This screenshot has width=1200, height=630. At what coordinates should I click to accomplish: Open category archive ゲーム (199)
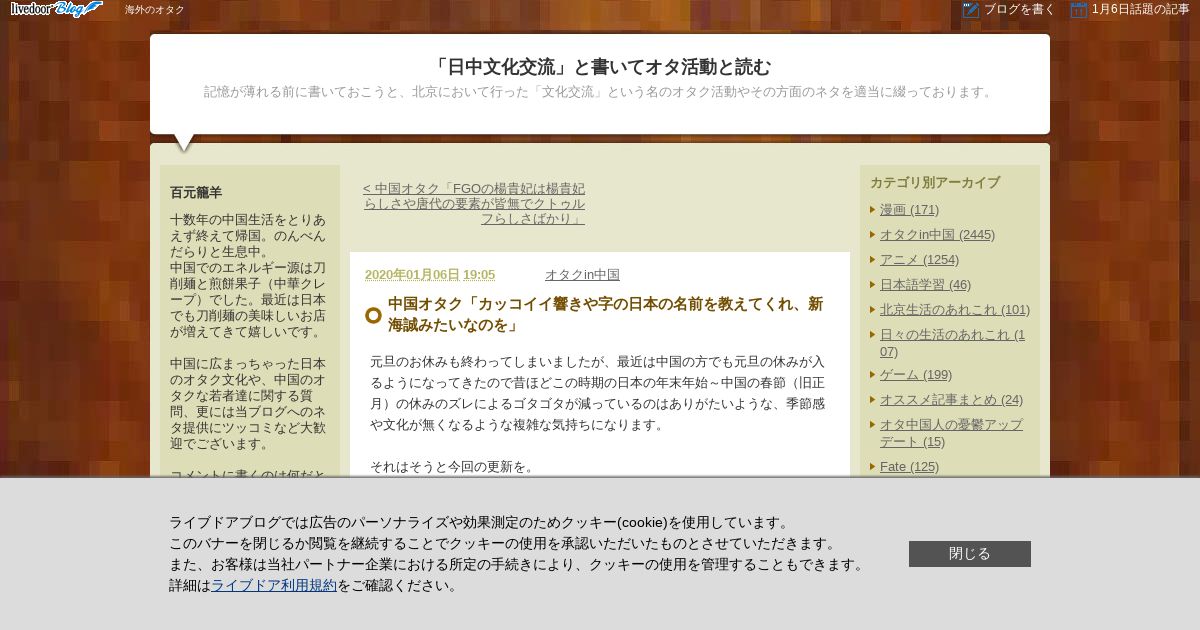[x=916, y=375]
